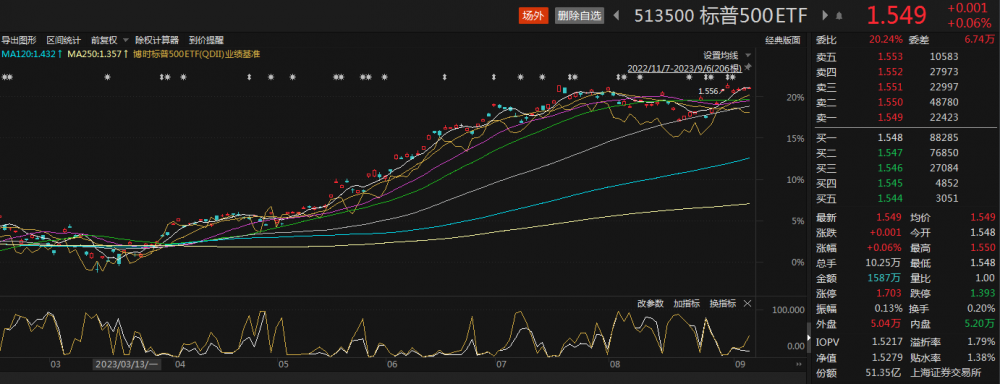Click the 委比 value 20.24%

pyautogui.click(x=886, y=40)
